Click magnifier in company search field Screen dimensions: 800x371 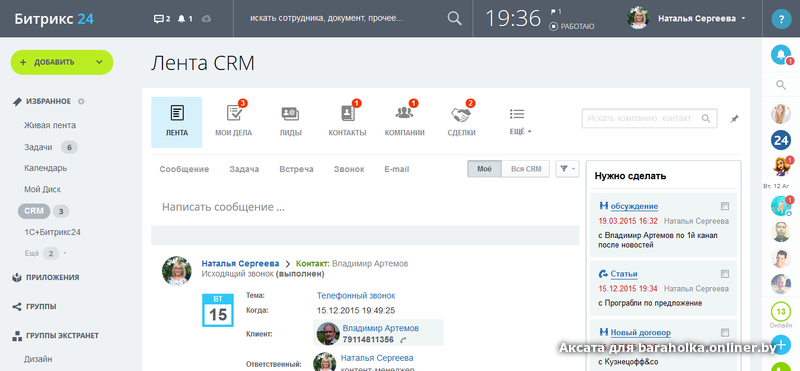[706, 118]
